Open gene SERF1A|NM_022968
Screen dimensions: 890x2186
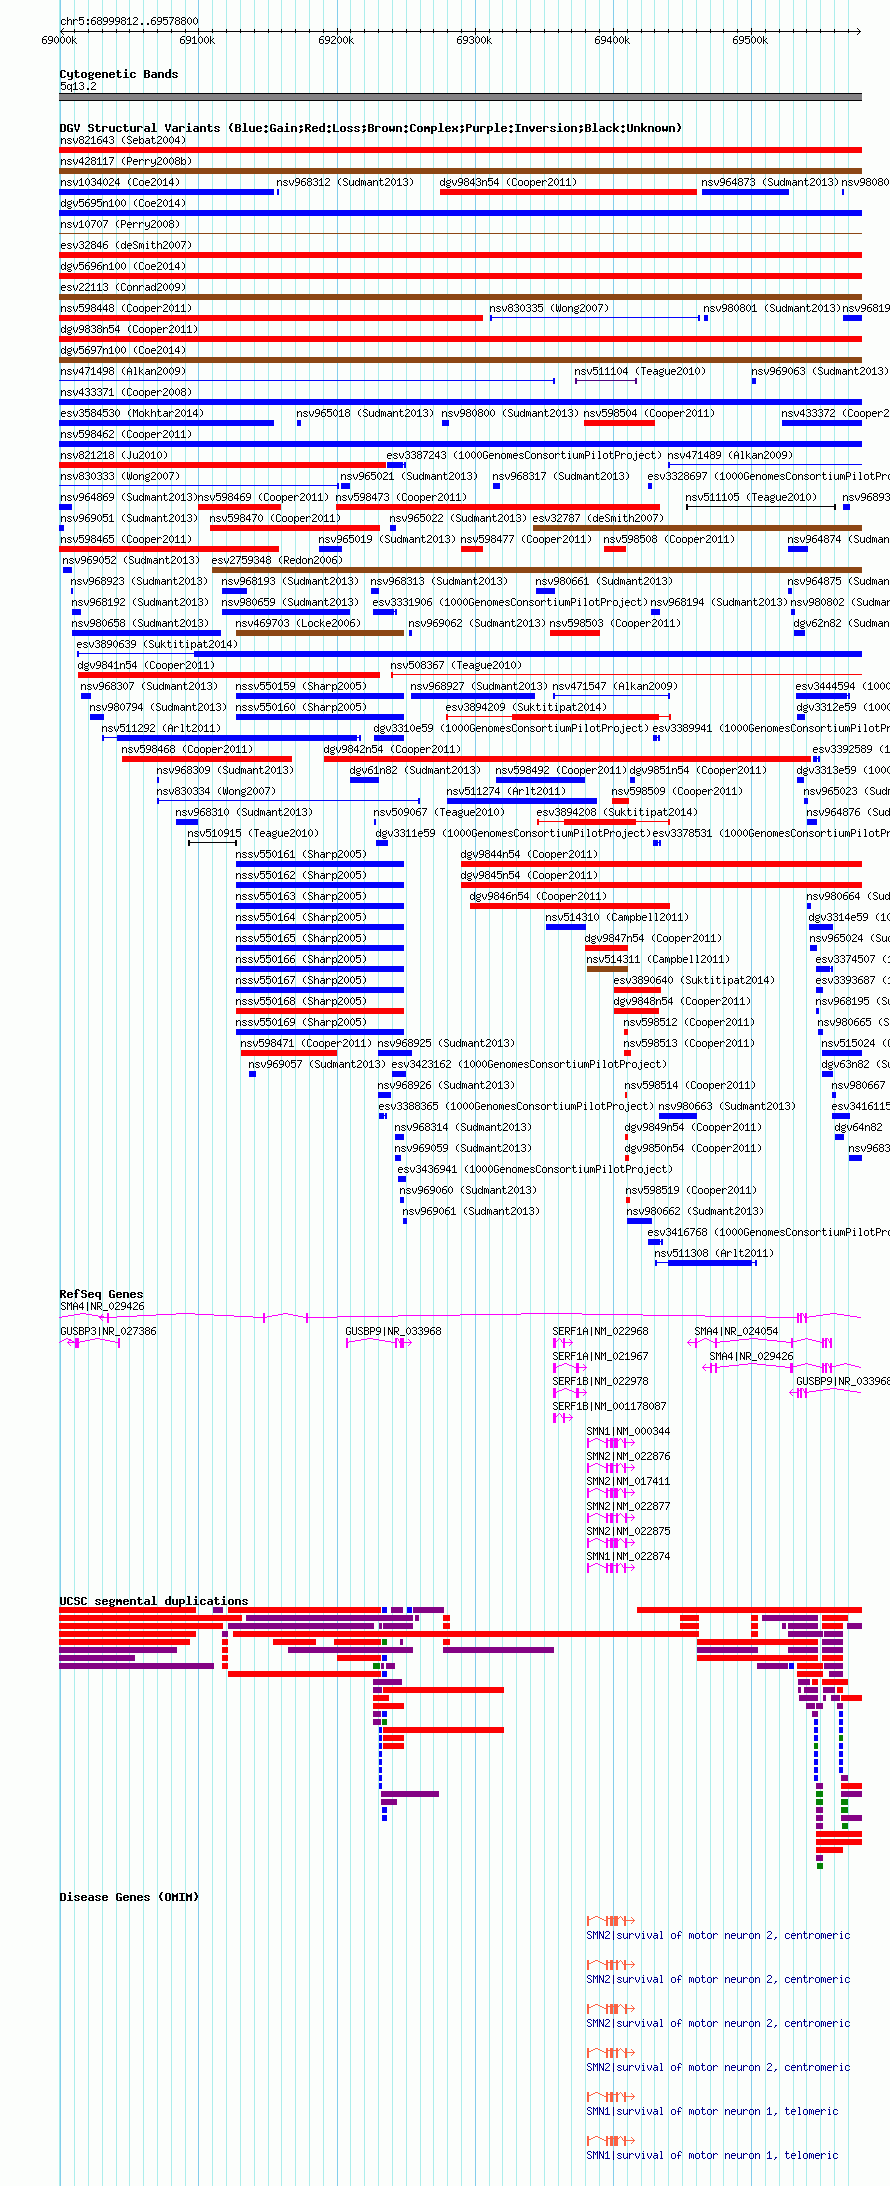(600, 1331)
